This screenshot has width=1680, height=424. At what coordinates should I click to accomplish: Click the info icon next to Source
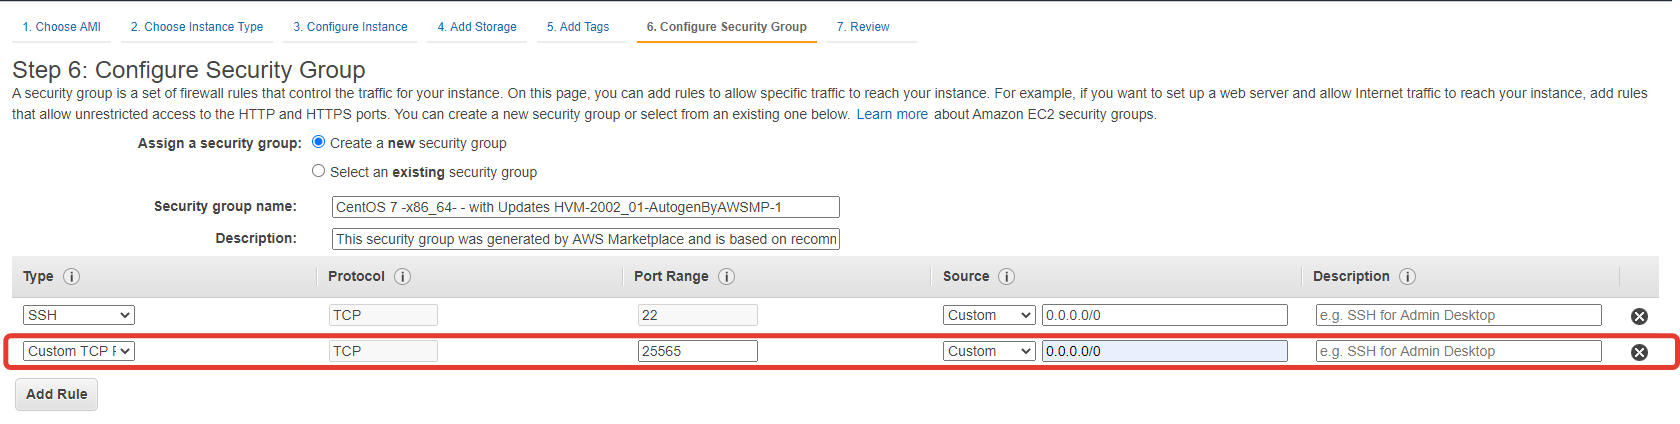click(x=1006, y=277)
